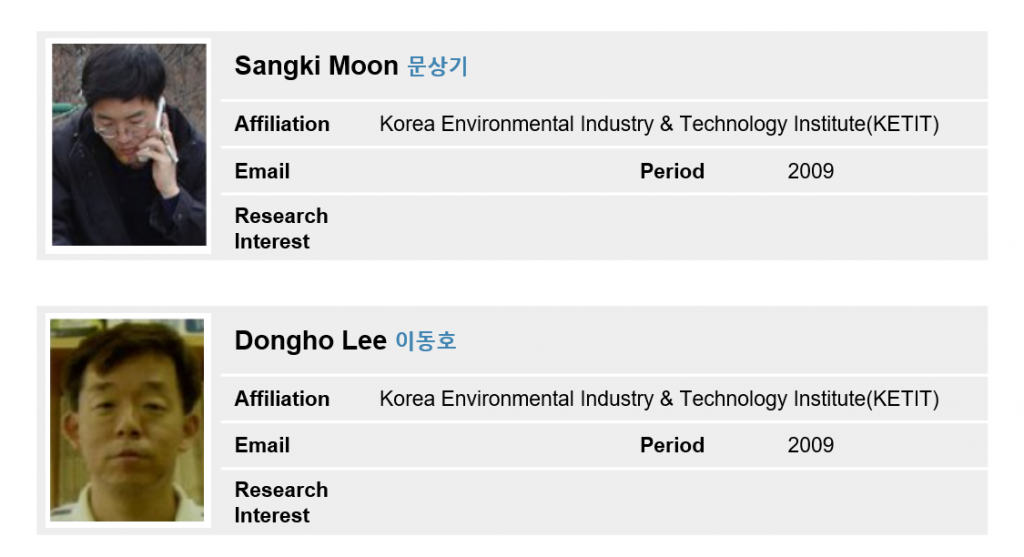Click the Period label in Sangki Moon's card
1024x557 pixels.
click(x=672, y=171)
